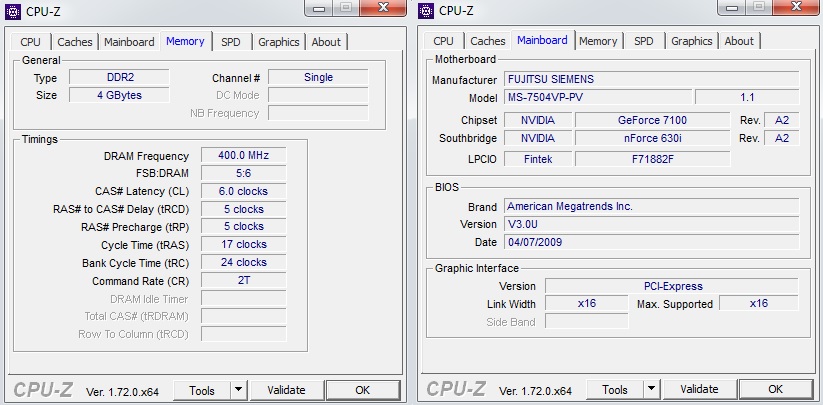Open About tab in right window
The height and width of the screenshot is (405, 823).
(x=739, y=41)
